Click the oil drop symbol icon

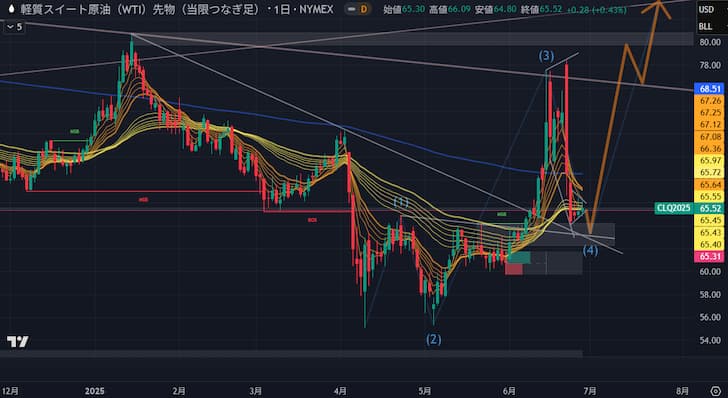[11, 9]
